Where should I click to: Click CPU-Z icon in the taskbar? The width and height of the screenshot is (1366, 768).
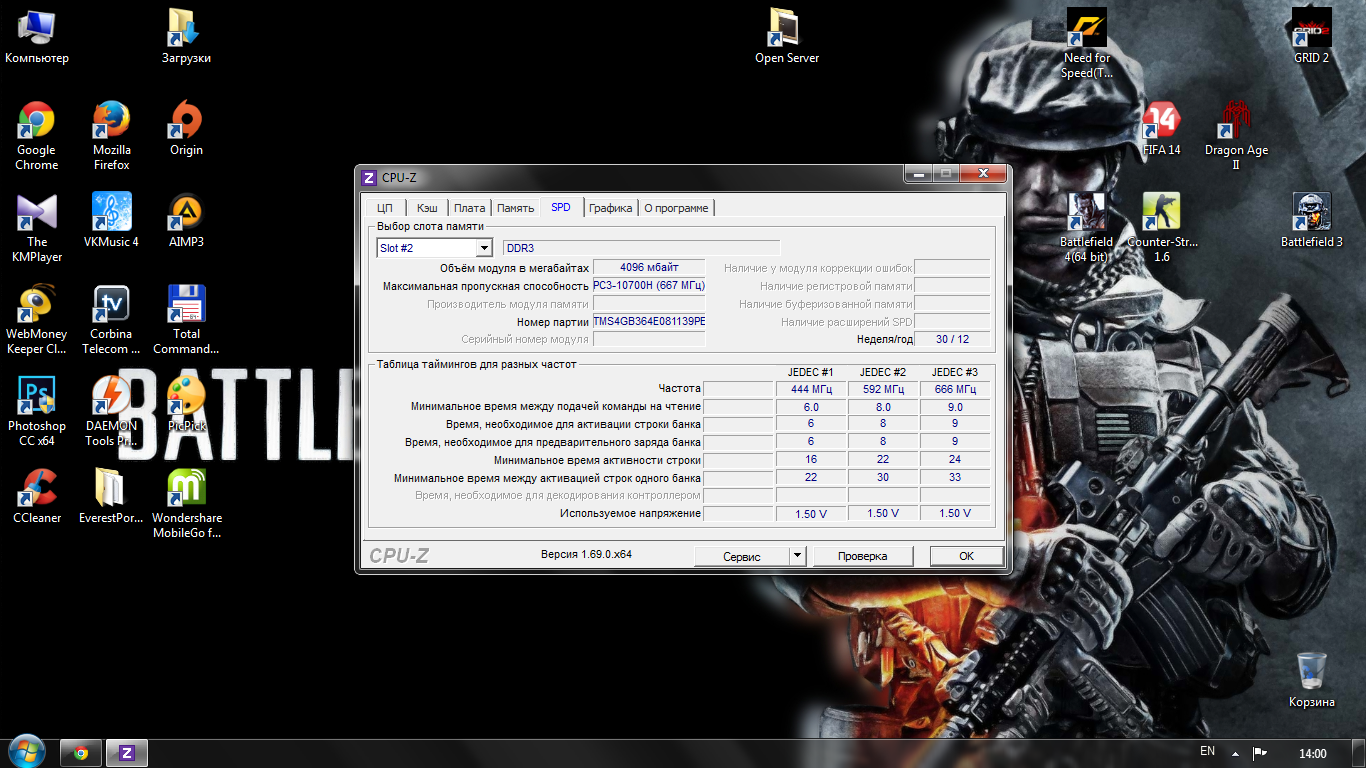click(127, 753)
